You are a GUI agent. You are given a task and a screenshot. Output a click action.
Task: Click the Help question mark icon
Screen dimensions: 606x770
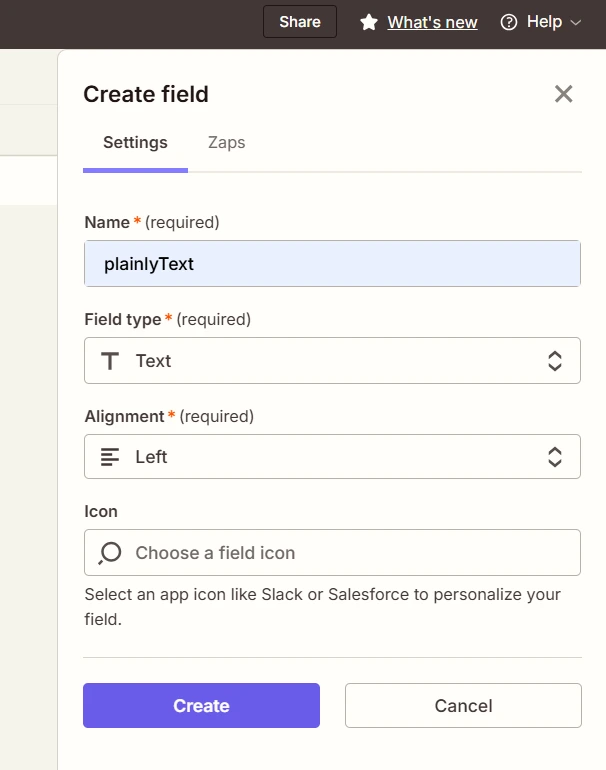click(x=509, y=22)
